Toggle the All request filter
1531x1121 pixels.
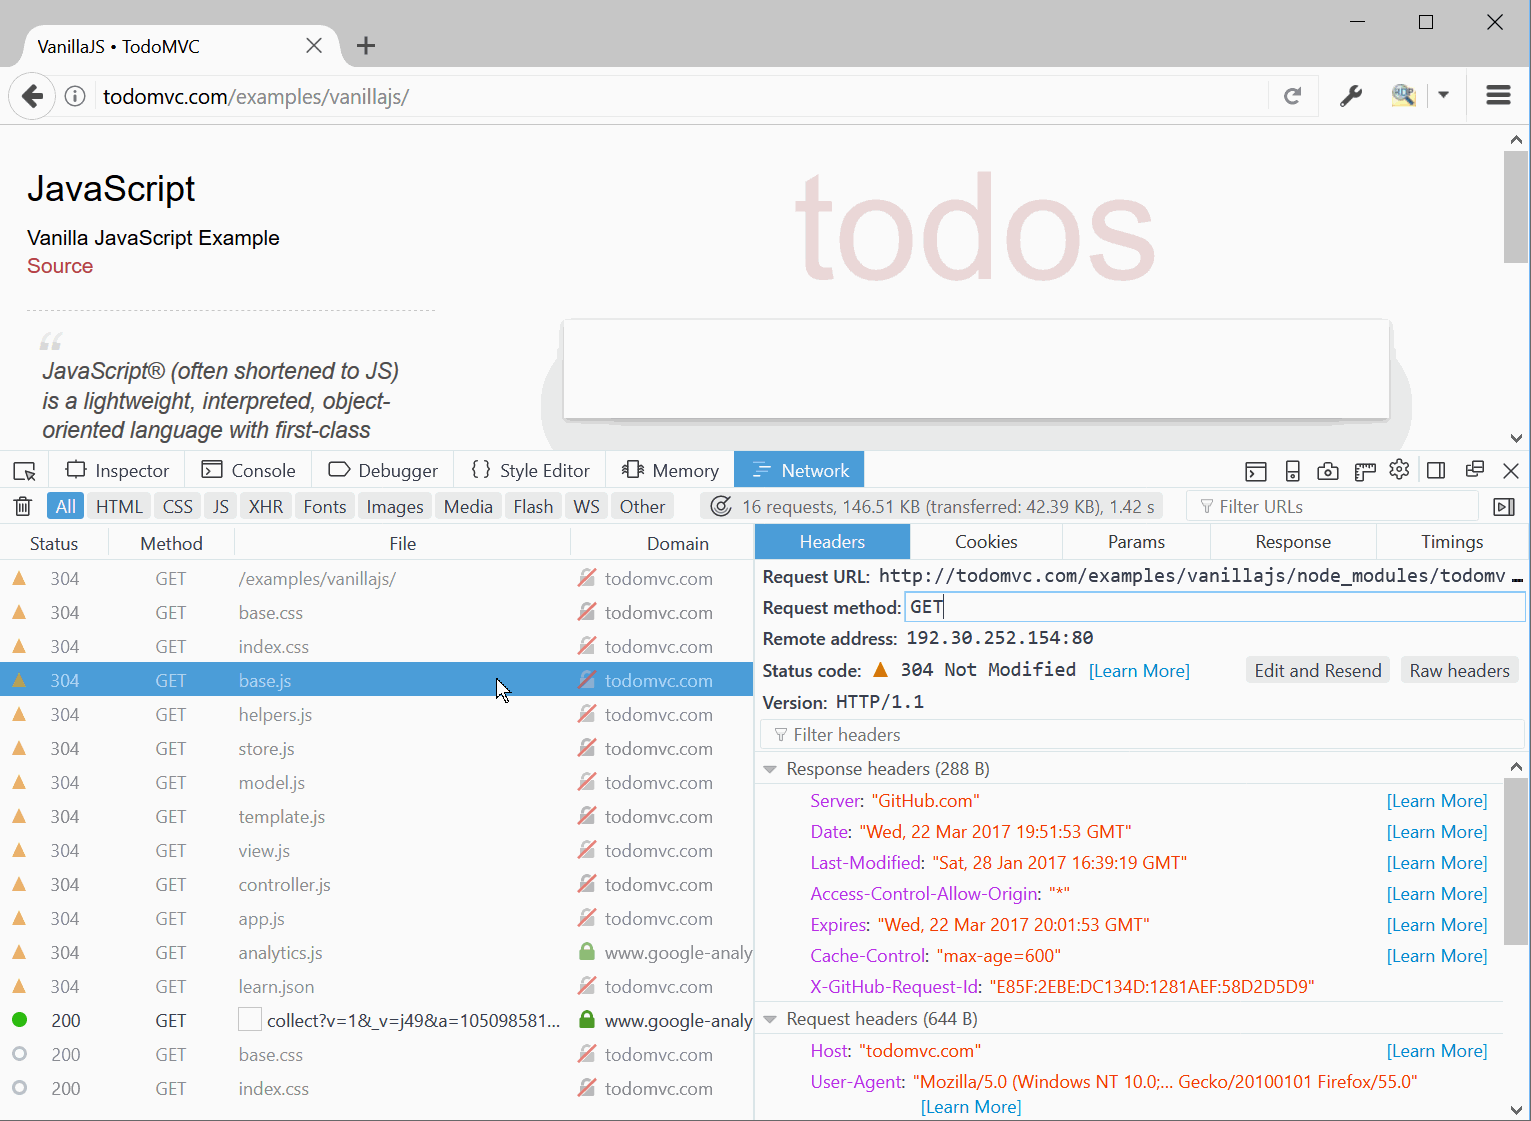click(x=65, y=507)
